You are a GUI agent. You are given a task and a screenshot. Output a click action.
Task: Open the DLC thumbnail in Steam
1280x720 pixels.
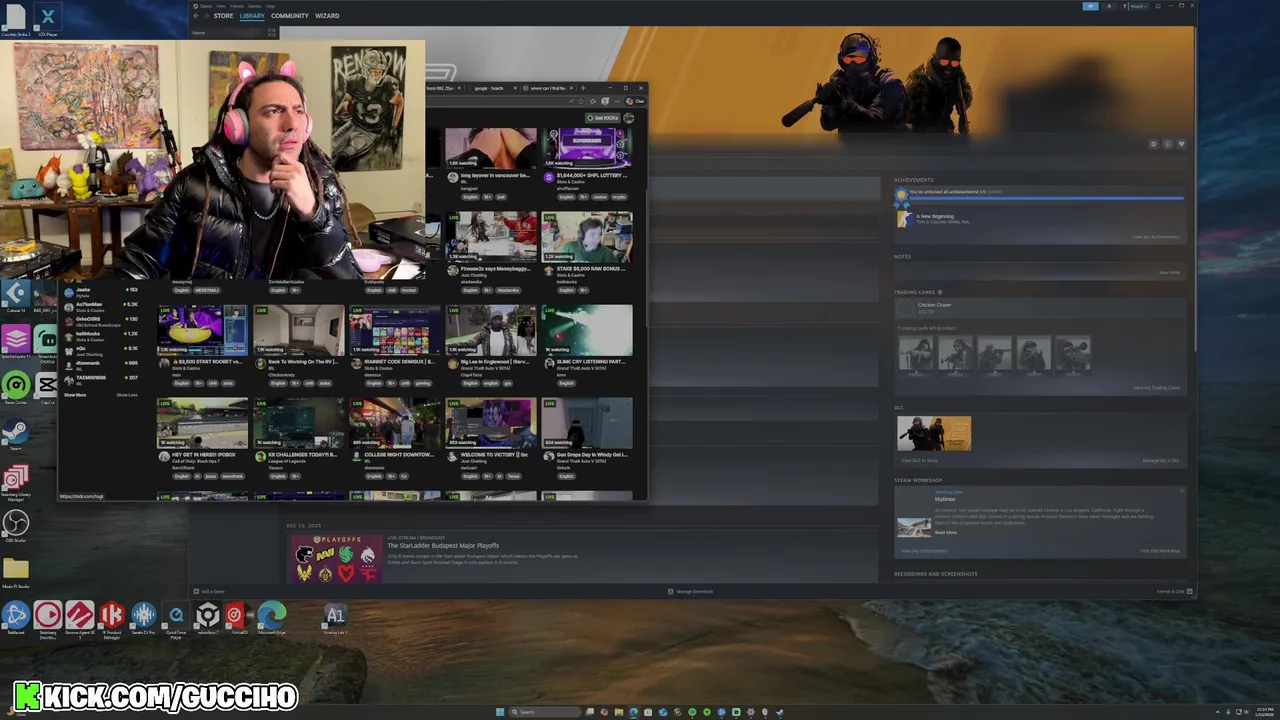(934, 433)
